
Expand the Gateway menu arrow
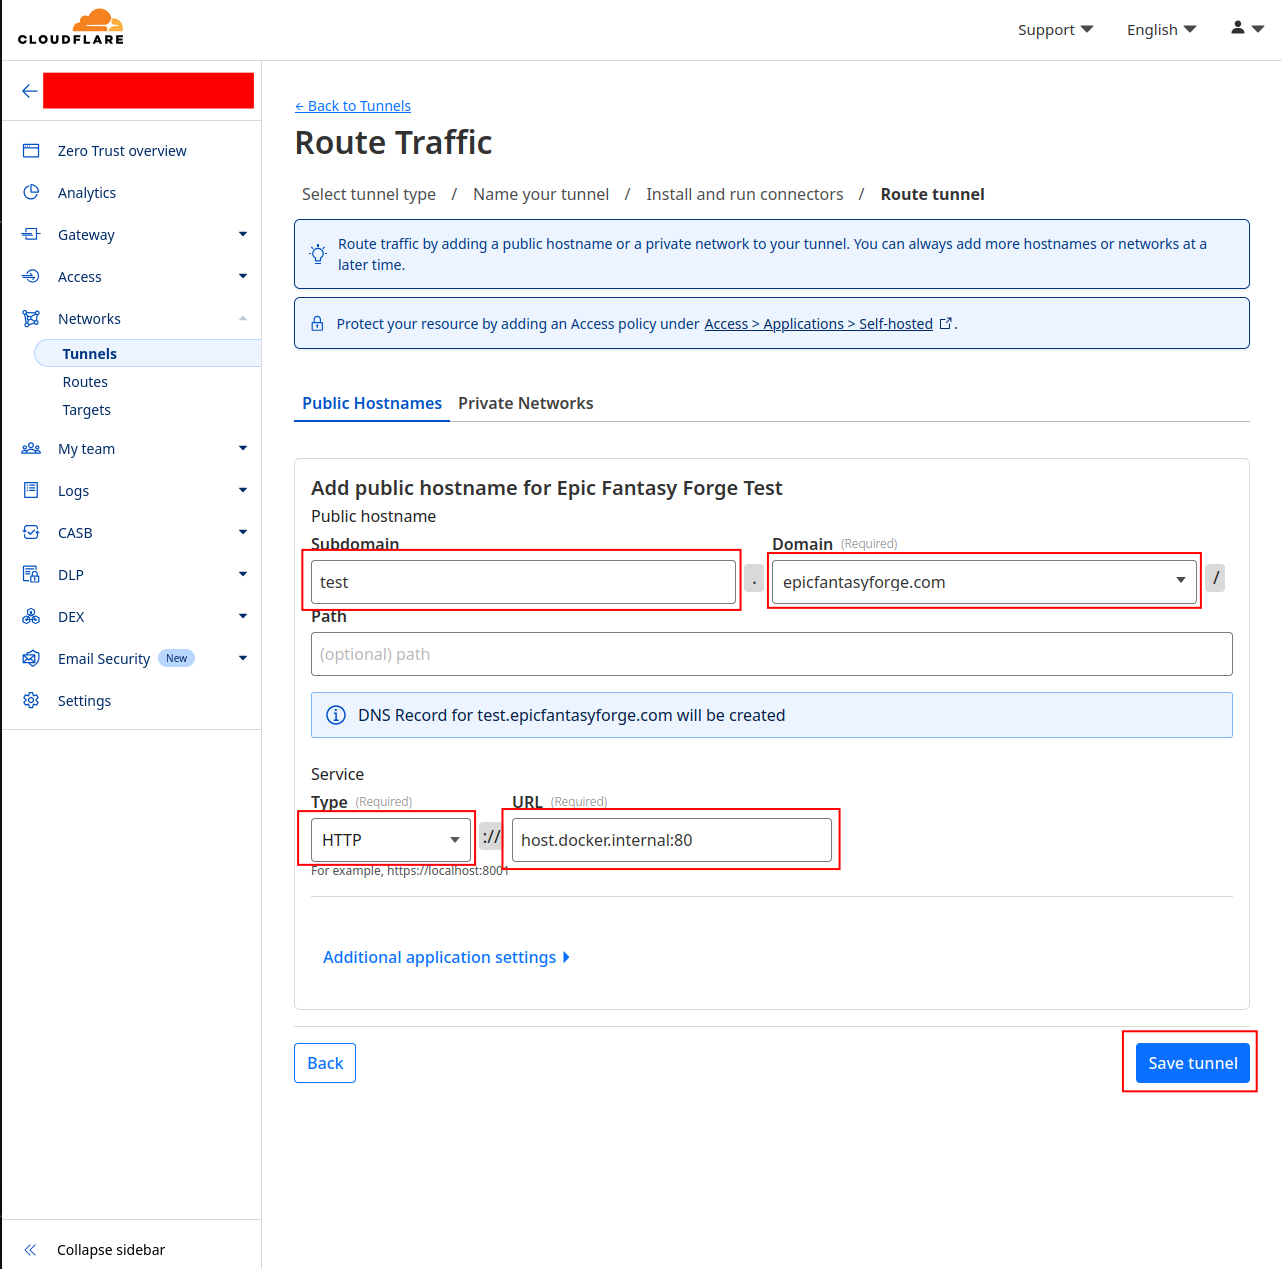[243, 234]
